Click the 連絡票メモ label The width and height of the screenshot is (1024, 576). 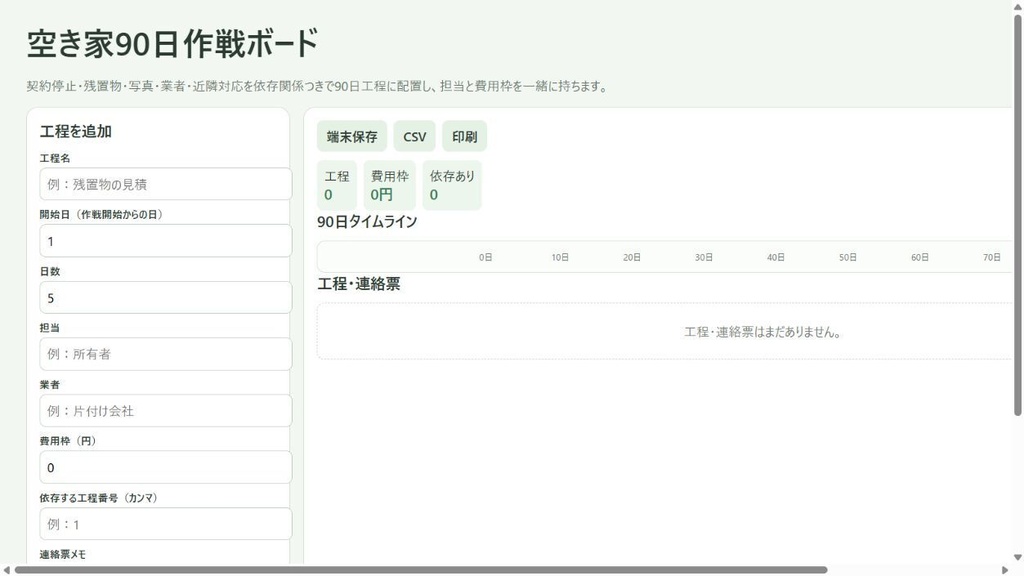coord(63,554)
